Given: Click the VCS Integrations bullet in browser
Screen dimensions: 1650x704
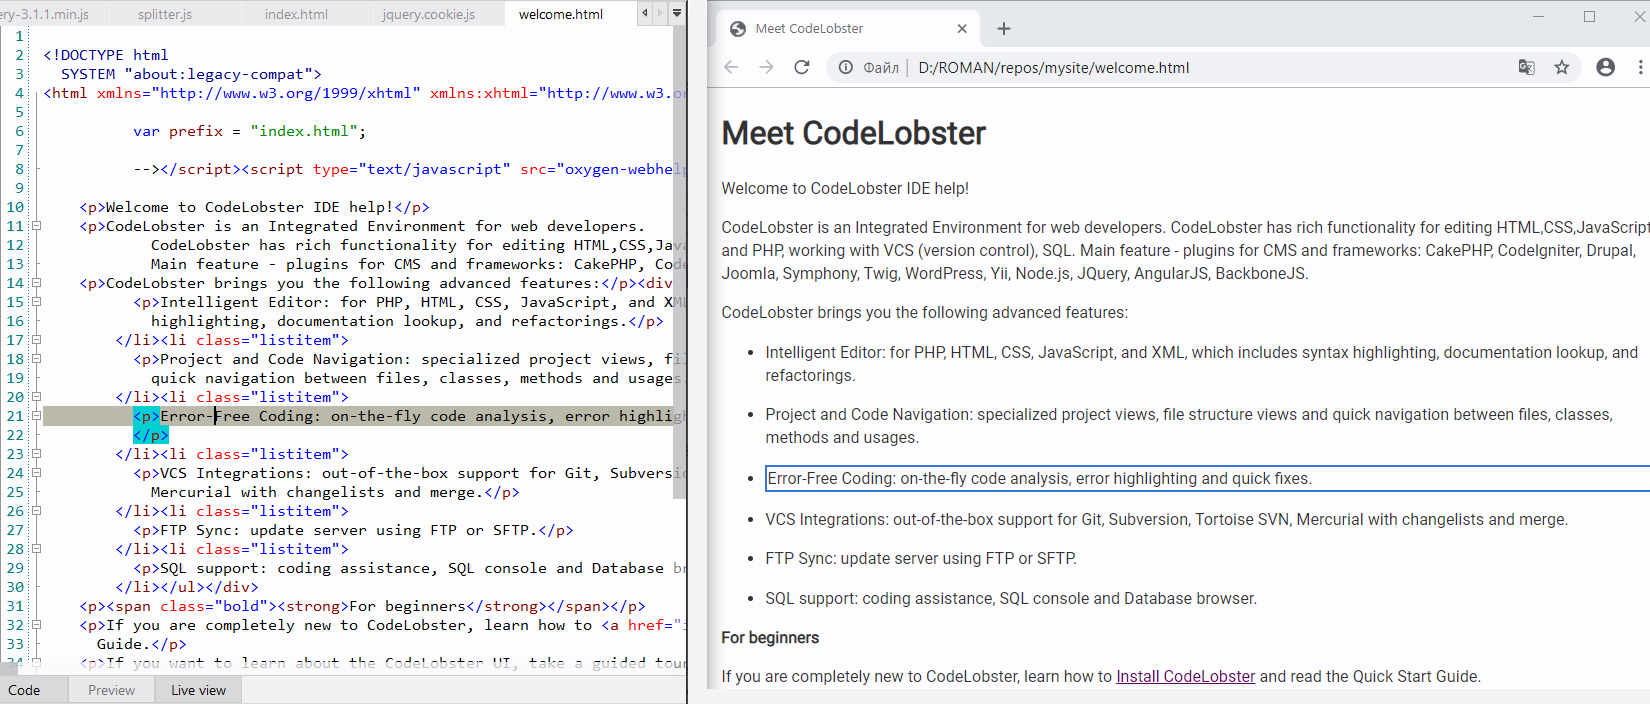Looking at the screenshot, I should (1166, 519).
